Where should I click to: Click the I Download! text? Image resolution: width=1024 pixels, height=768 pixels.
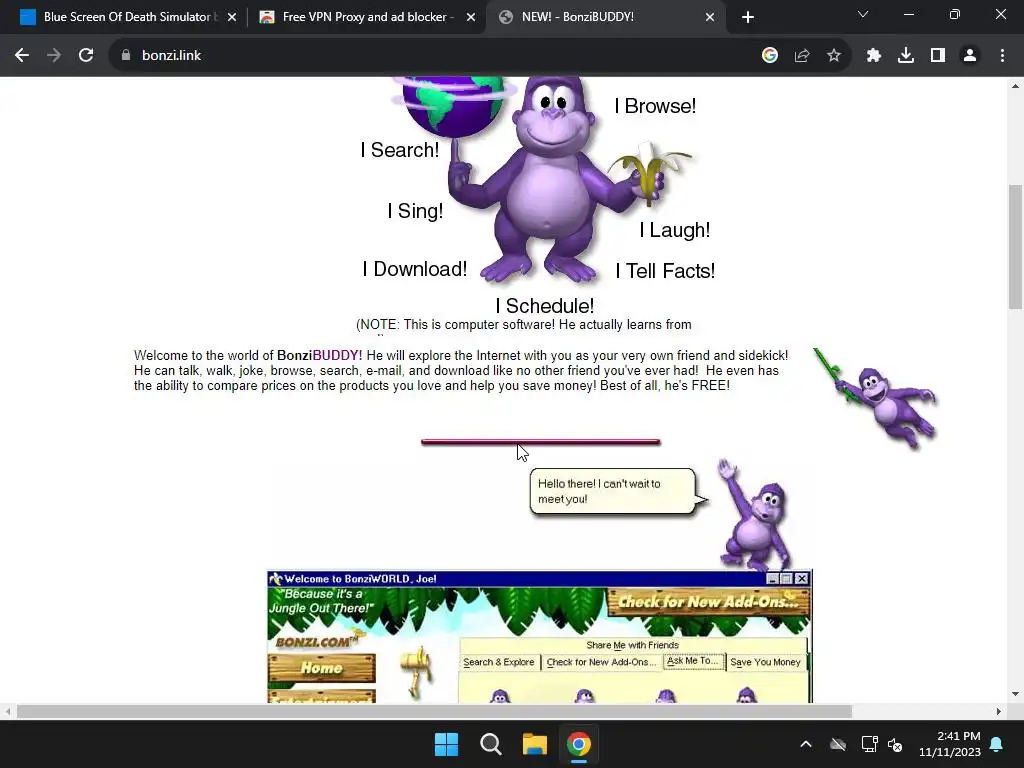coord(415,269)
